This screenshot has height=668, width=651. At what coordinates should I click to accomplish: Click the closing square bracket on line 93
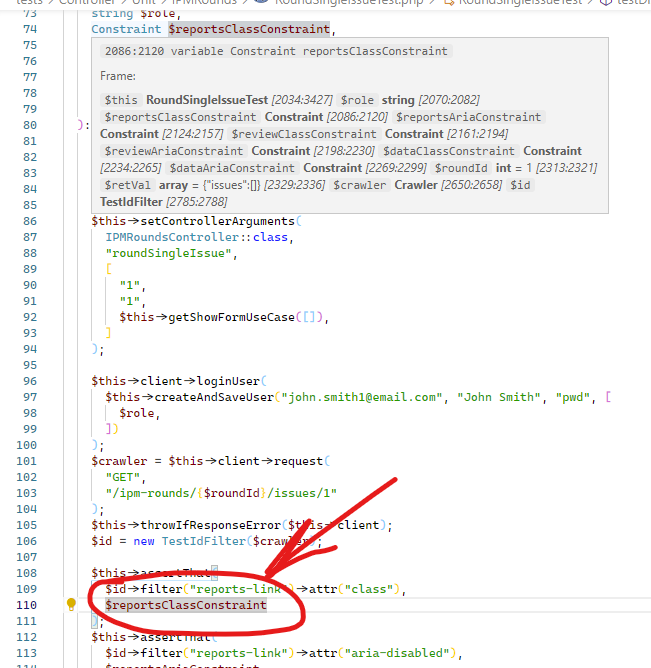pyautogui.click(x=109, y=333)
